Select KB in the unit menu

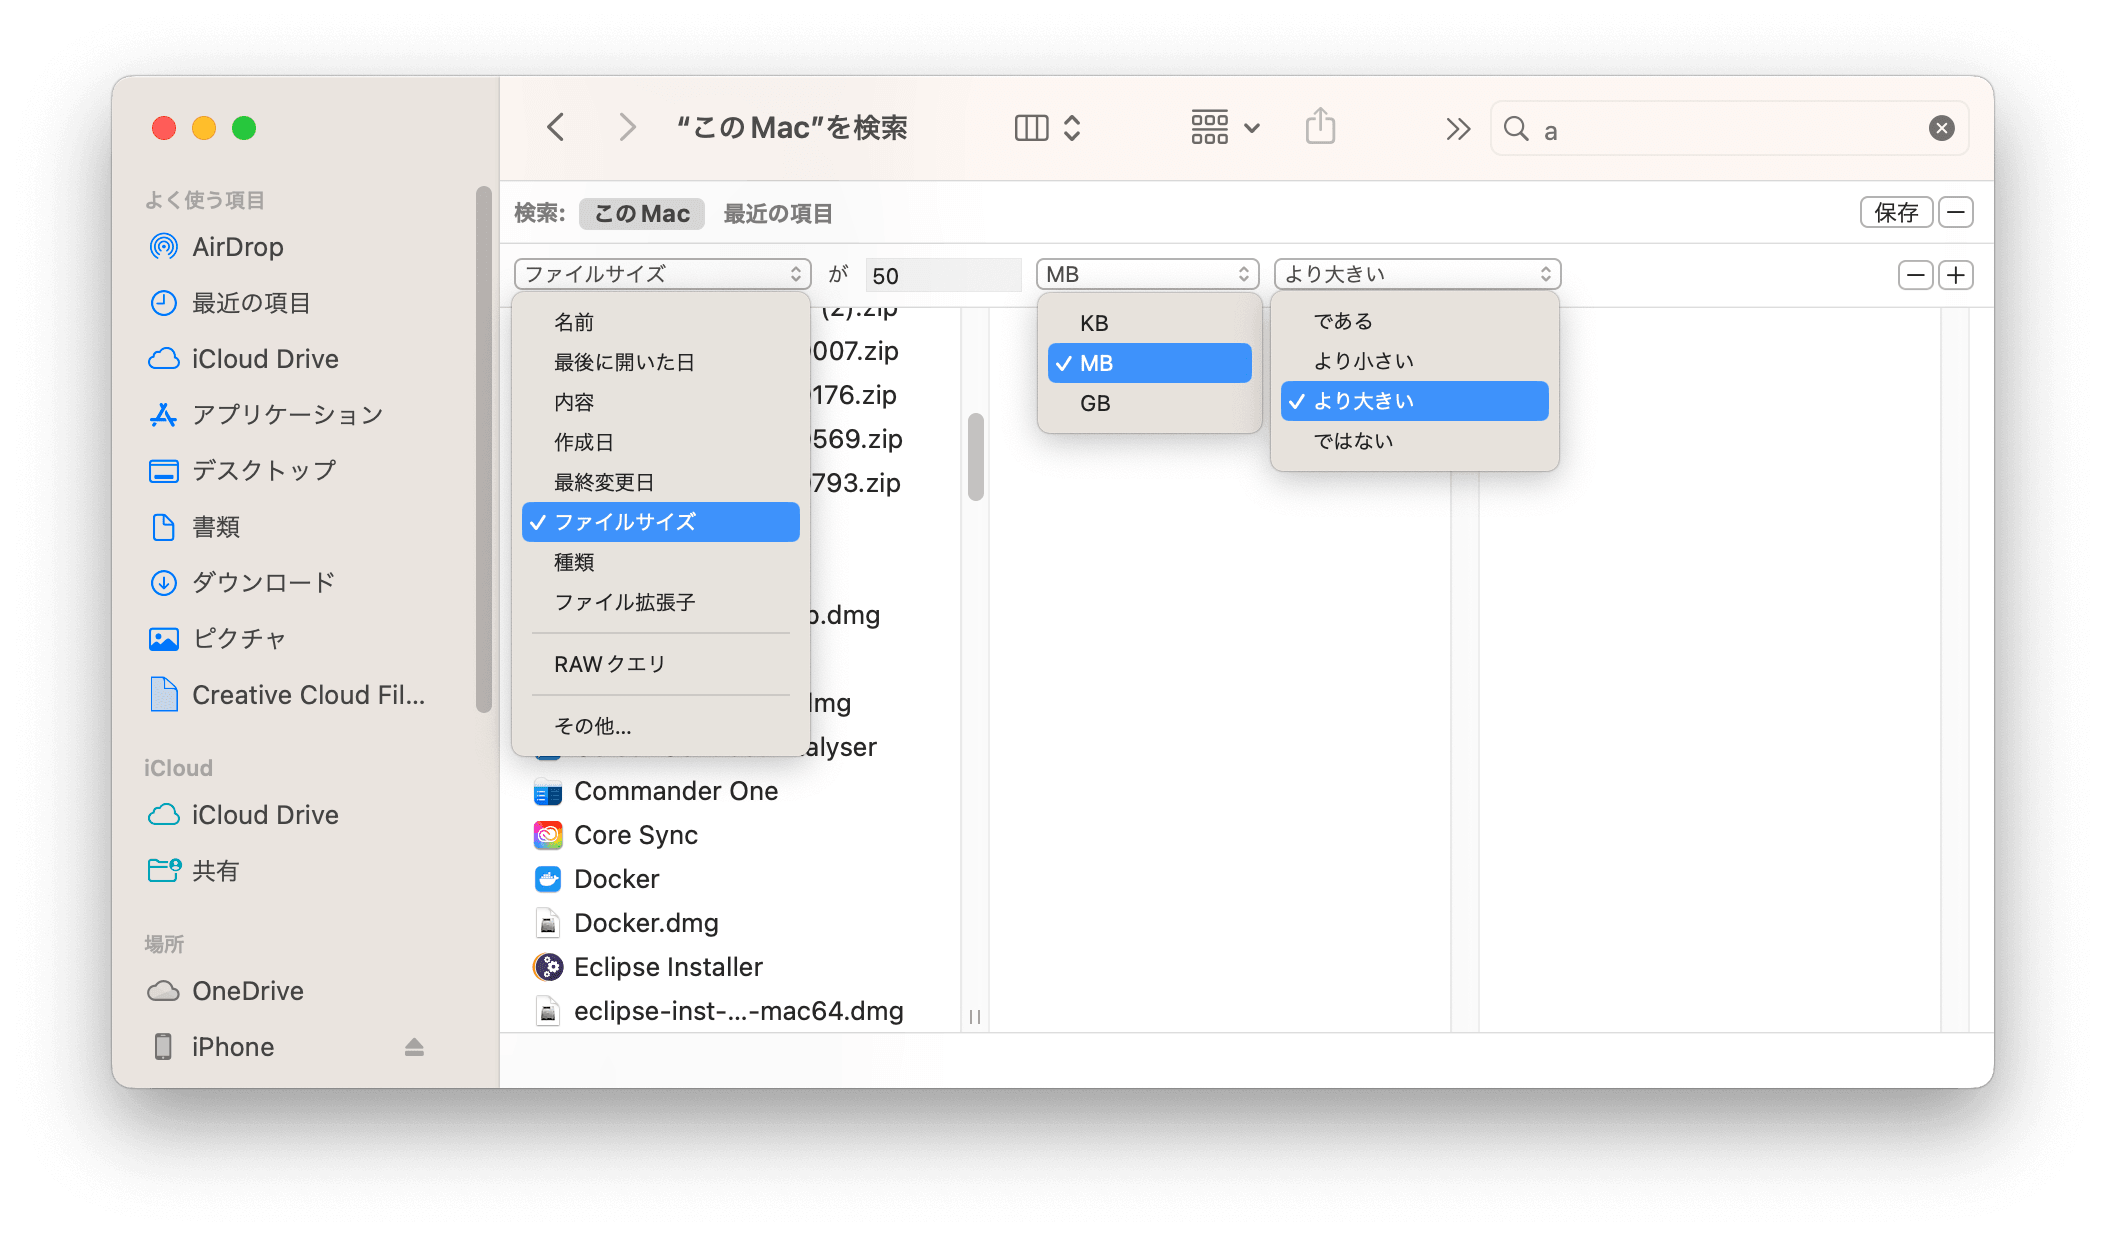point(1150,323)
